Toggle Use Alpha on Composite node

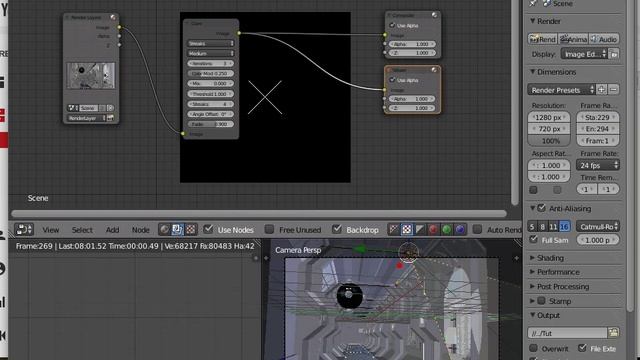pyautogui.click(x=392, y=25)
